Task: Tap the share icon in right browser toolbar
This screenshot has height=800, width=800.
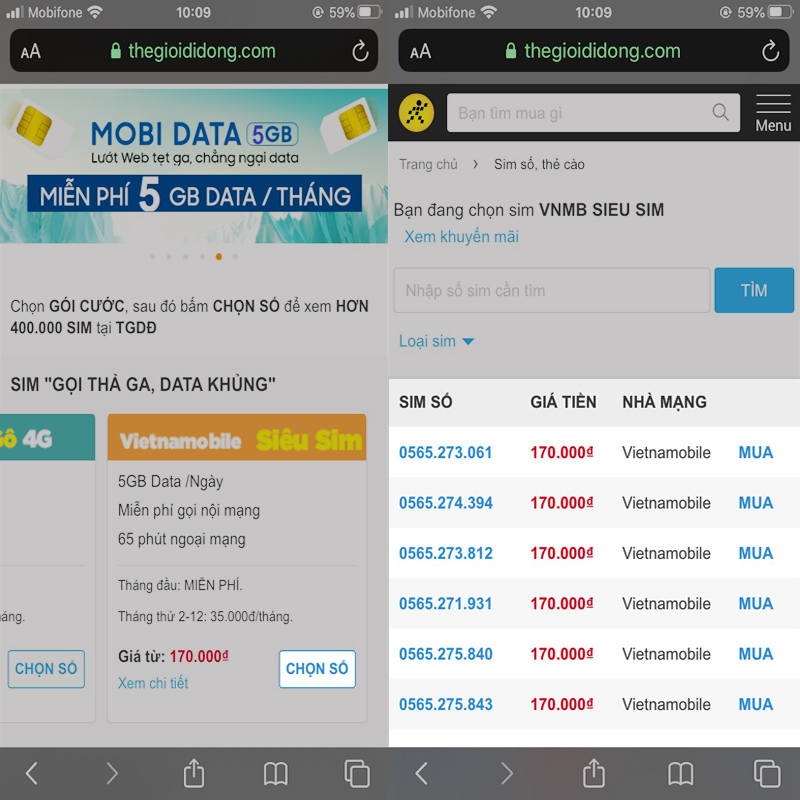Action: 594,772
